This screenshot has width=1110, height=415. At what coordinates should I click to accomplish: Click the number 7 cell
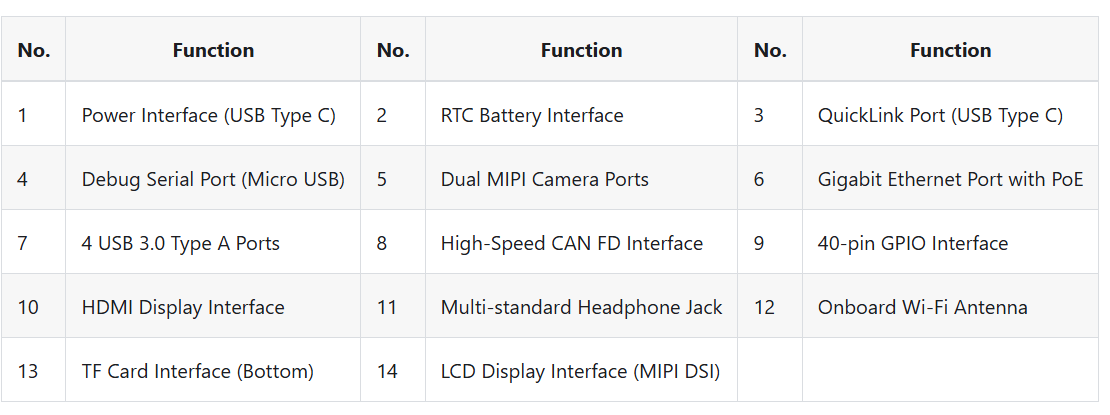pos(22,243)
